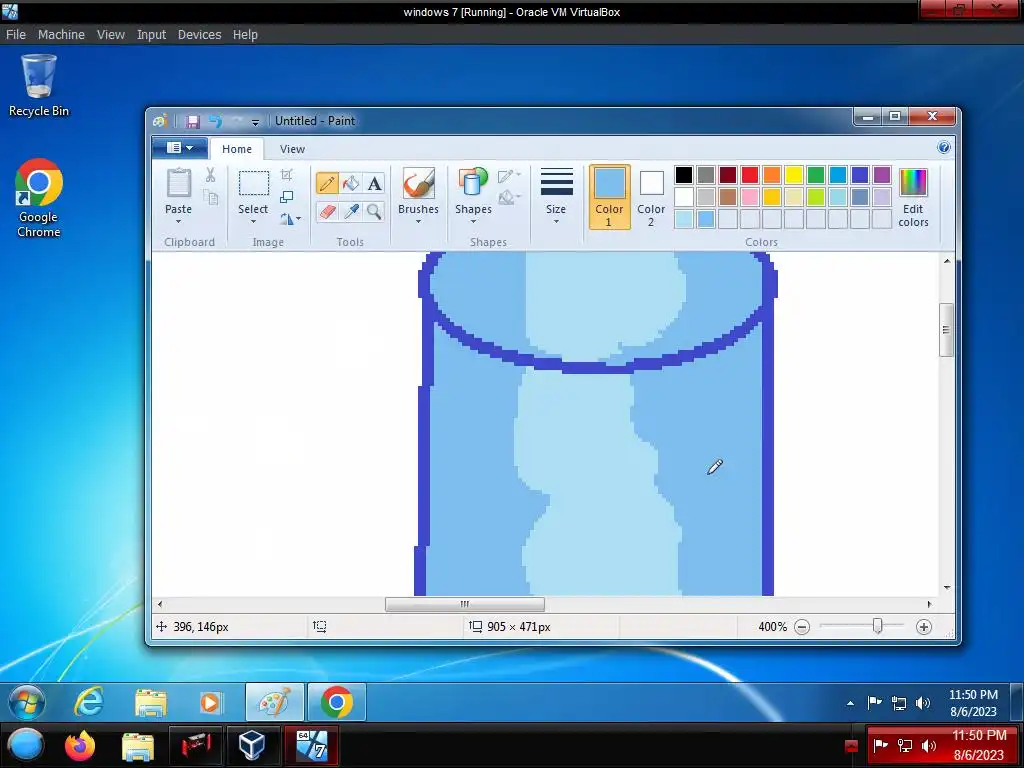Screen dimensions: 1024x768
Task: Open Firefox on the host taskbar
Action: (x=80, y=745)
